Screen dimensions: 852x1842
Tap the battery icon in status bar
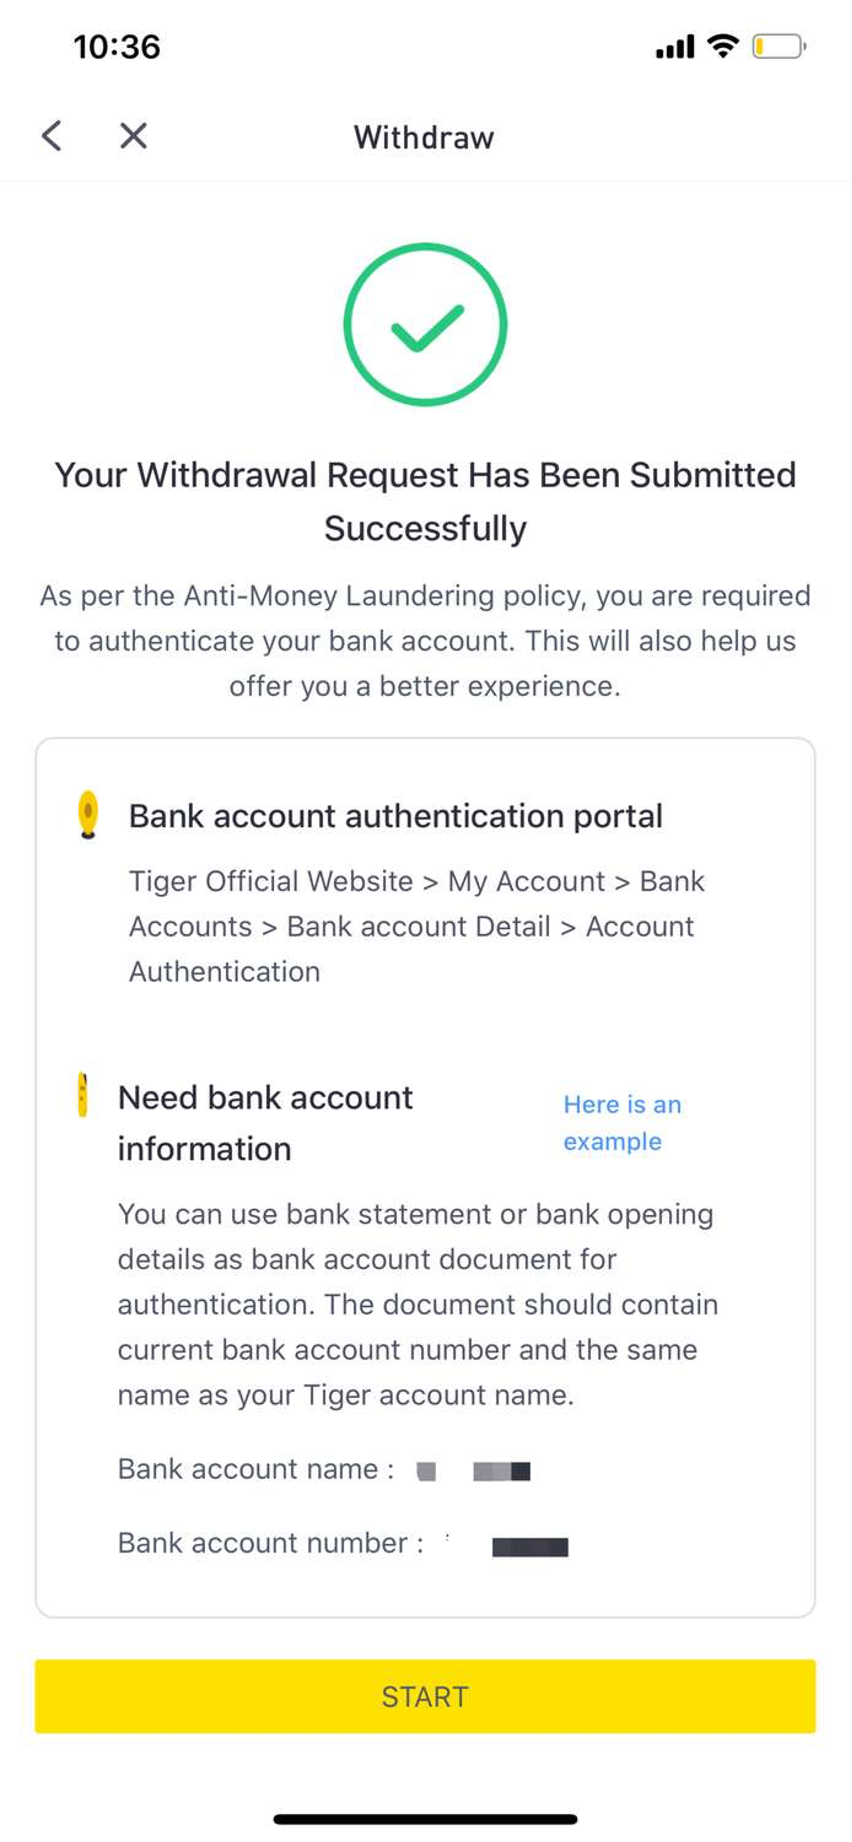pyautogui.click(x=779, y=46)
